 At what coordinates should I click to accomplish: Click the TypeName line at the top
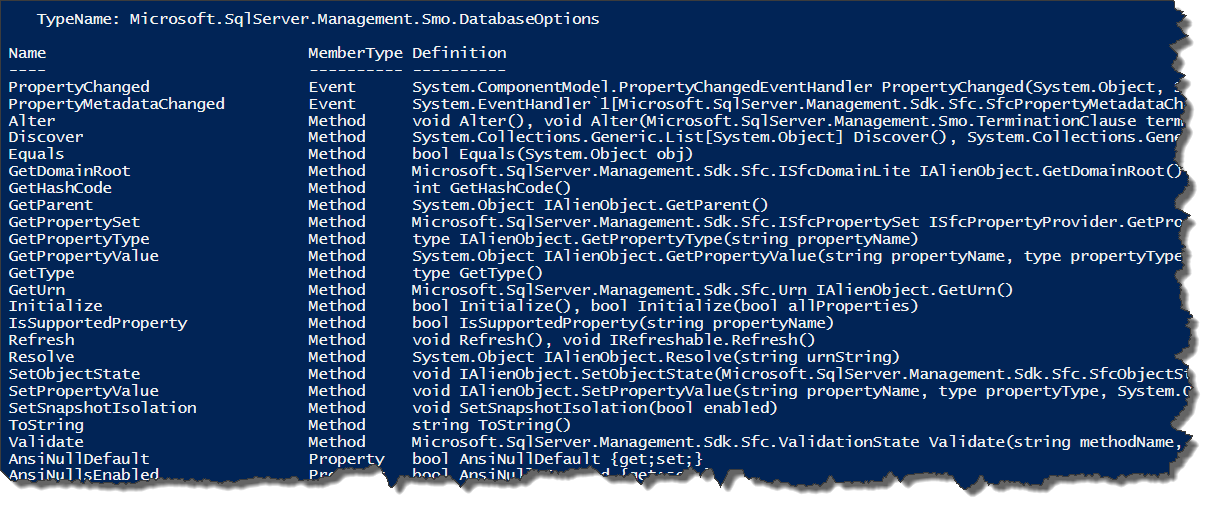point(319,19)
